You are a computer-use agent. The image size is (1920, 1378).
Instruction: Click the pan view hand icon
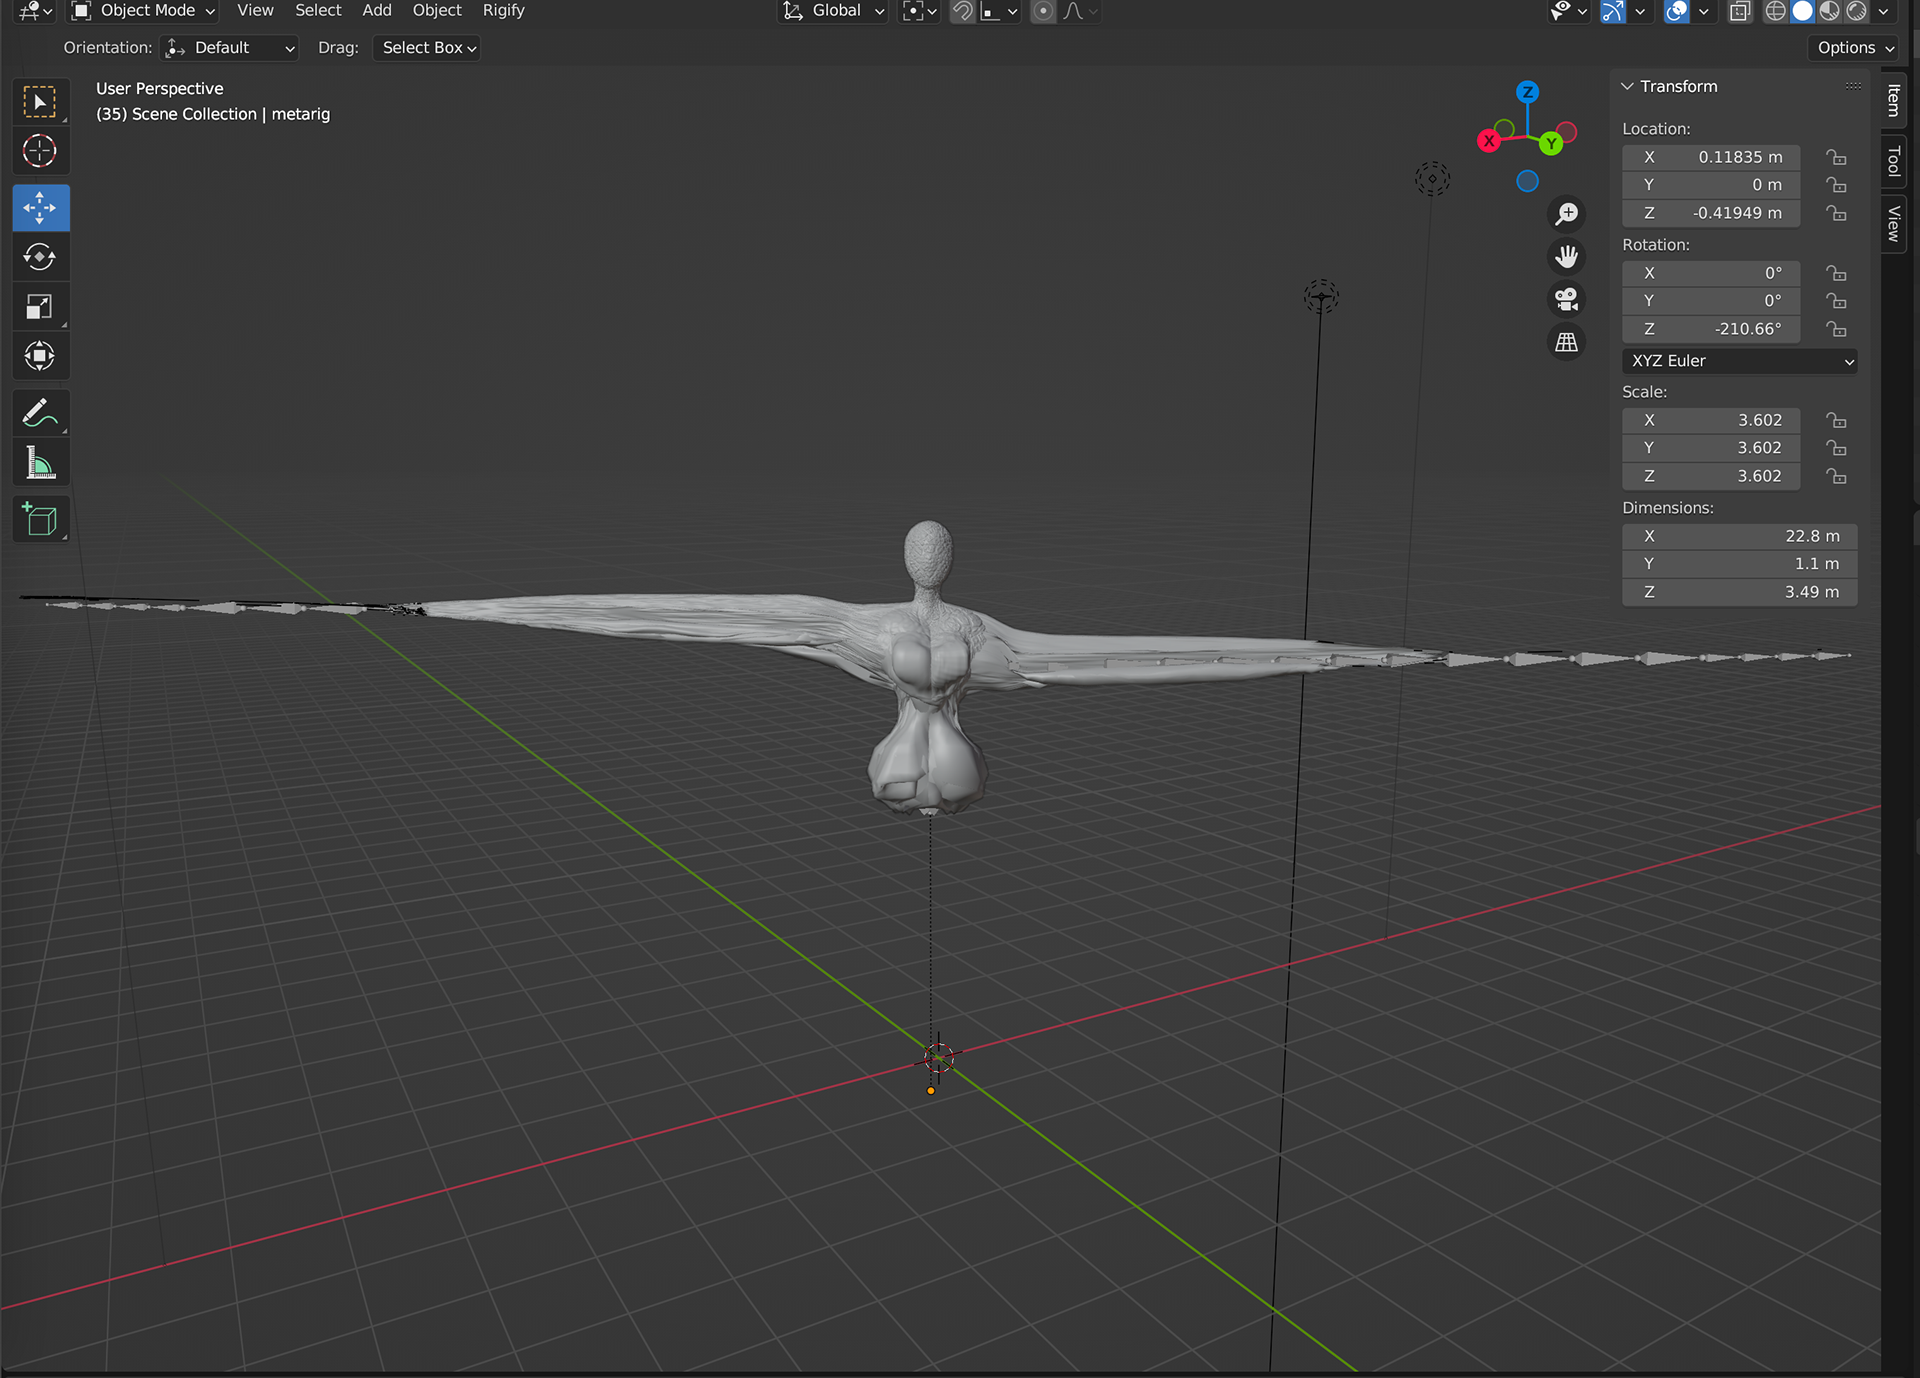[x=1566, y=257]
